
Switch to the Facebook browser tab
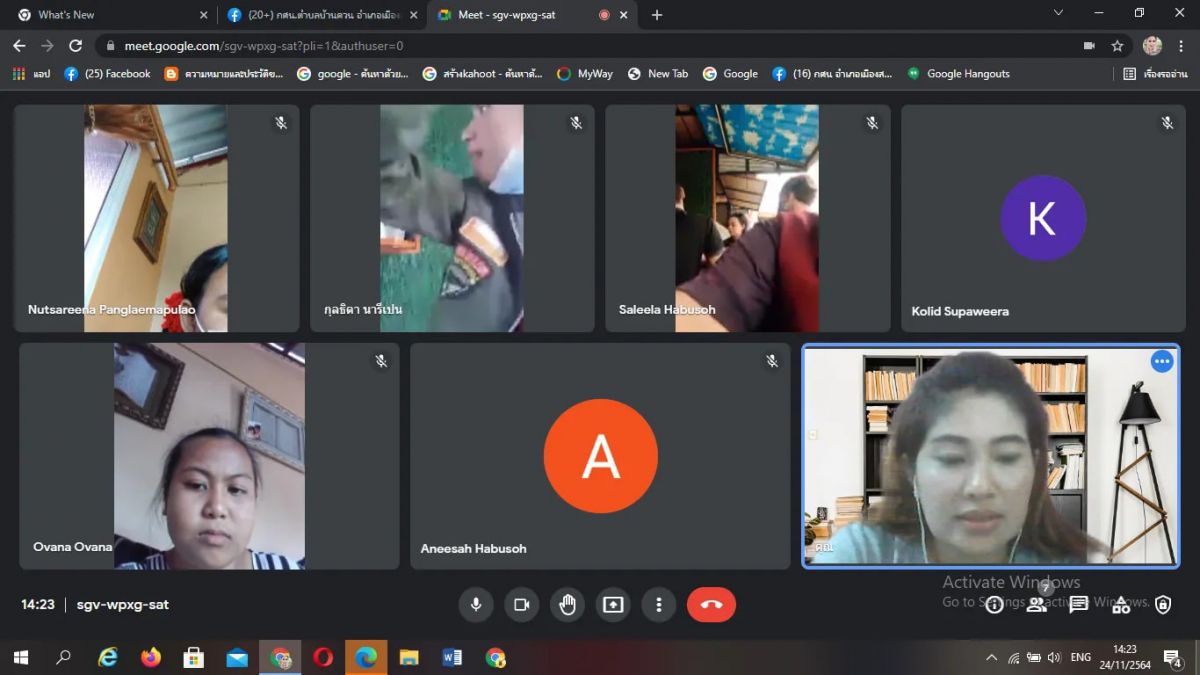320,15
